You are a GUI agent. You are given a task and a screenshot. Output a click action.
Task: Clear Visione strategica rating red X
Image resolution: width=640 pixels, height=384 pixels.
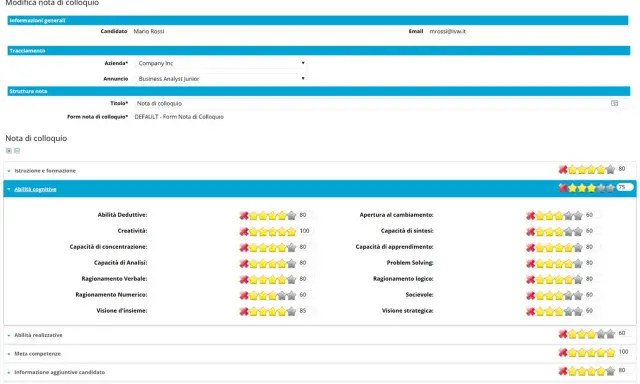(x=530, y=311)
